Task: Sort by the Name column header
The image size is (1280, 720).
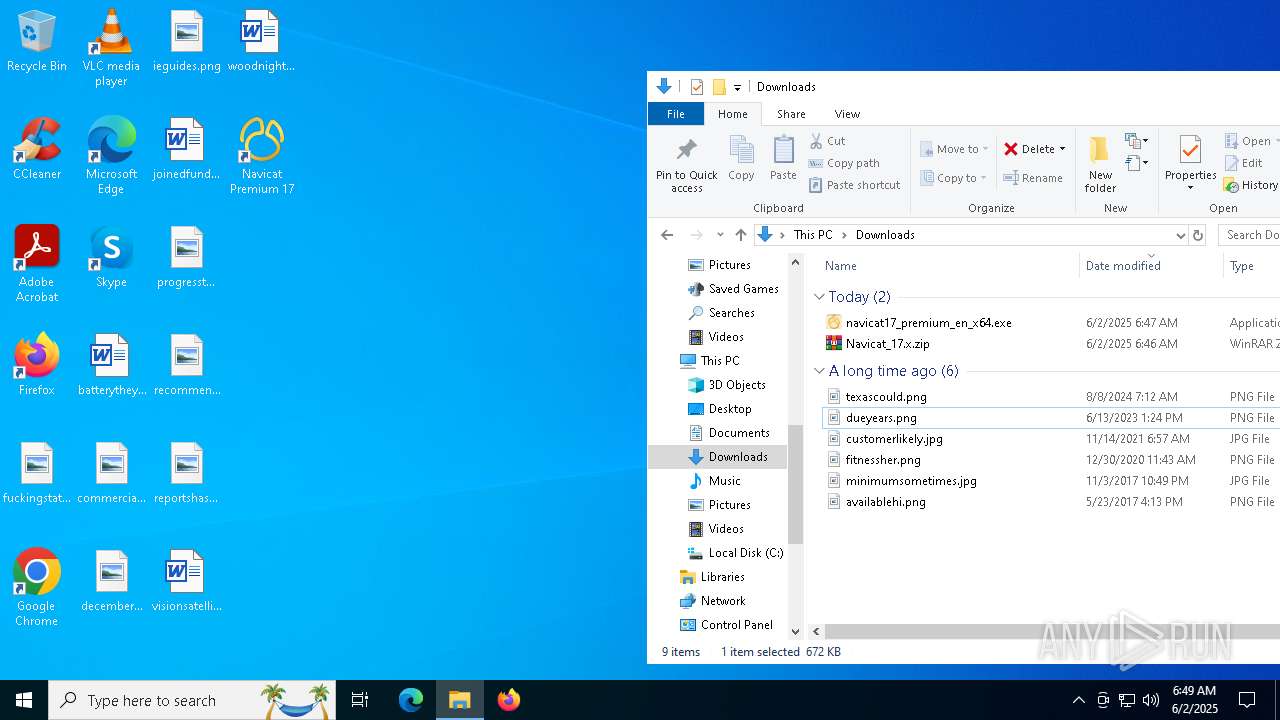Action: point(840,266)
